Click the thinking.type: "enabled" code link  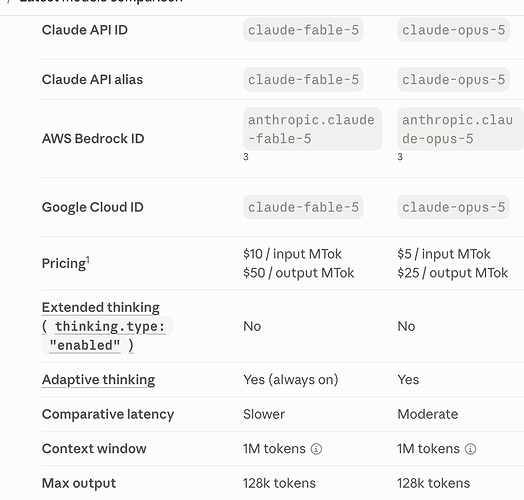108,336
